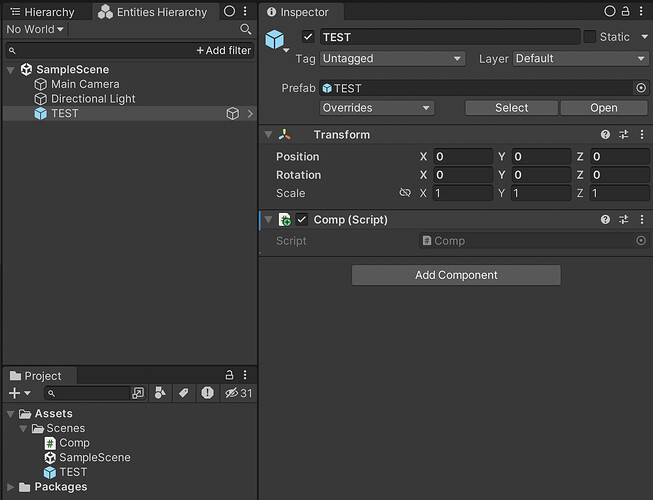Viewport: 653px width, 500px height.
Task: Click the Project search by type icon
Action: (x=160, y=393)
